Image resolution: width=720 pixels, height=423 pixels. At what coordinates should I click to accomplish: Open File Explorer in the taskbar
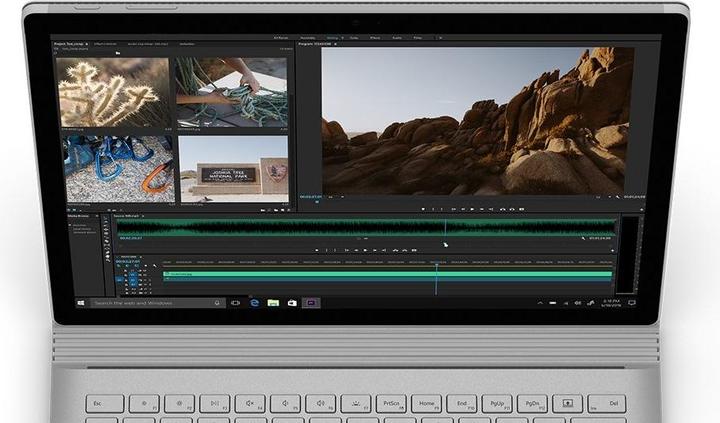pos(273,302)
